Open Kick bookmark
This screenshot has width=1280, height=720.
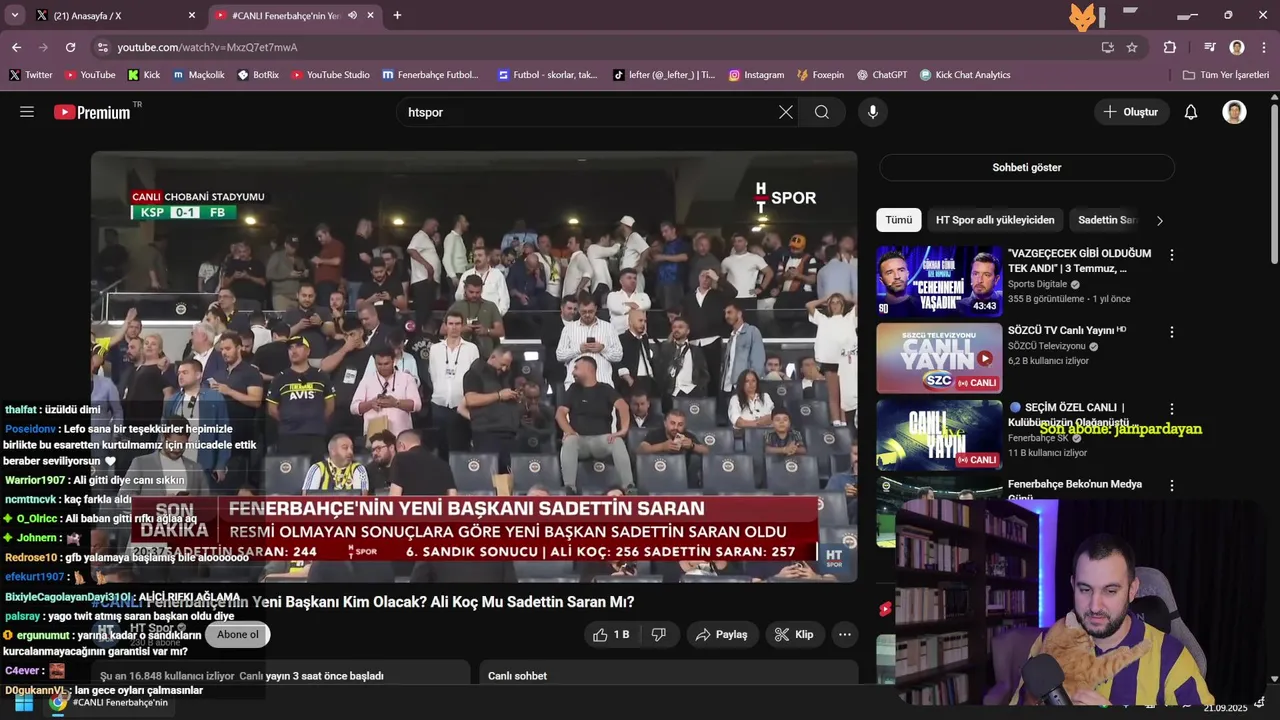click(144, 75)
